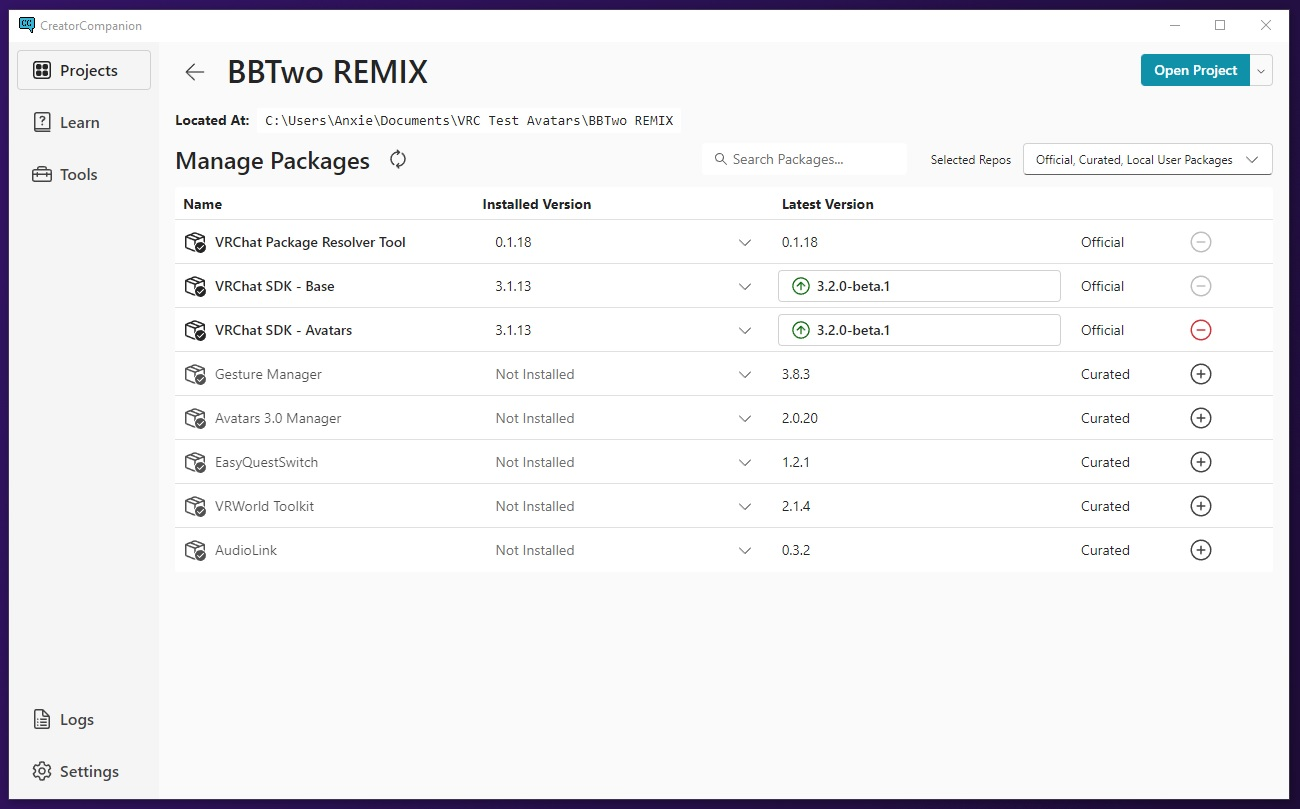
Task: Click the Avatars 3.0 Manager package icon
Action: point(195,418)
